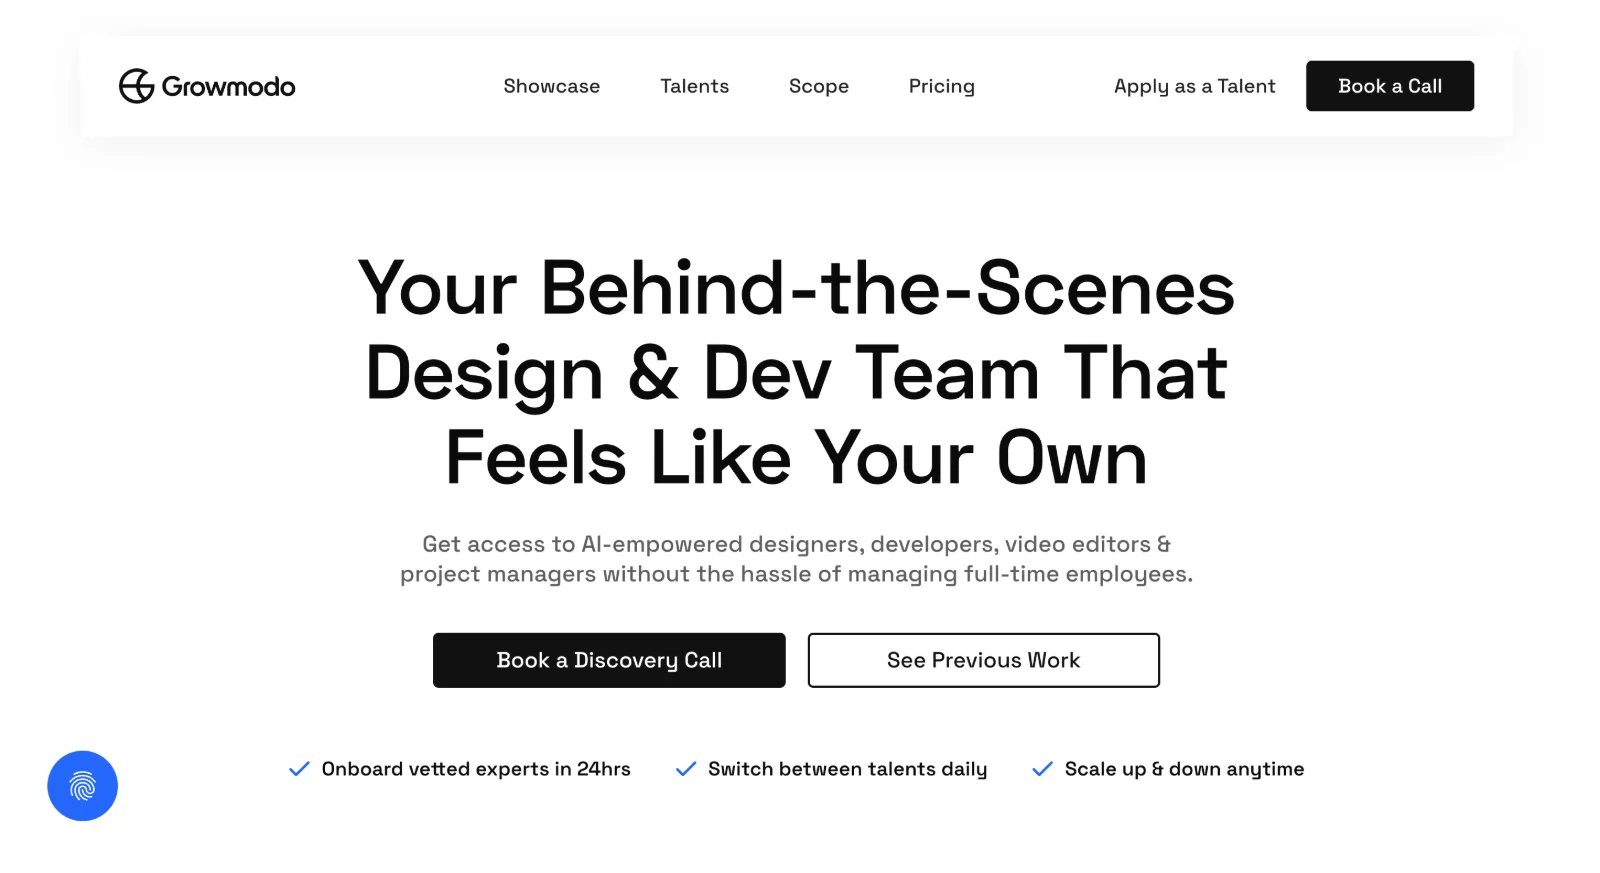This screenshot has height=873, width=1600.
Task: Go to the Talents nav item
Action: pyautogui.click(x=694, y=86)
